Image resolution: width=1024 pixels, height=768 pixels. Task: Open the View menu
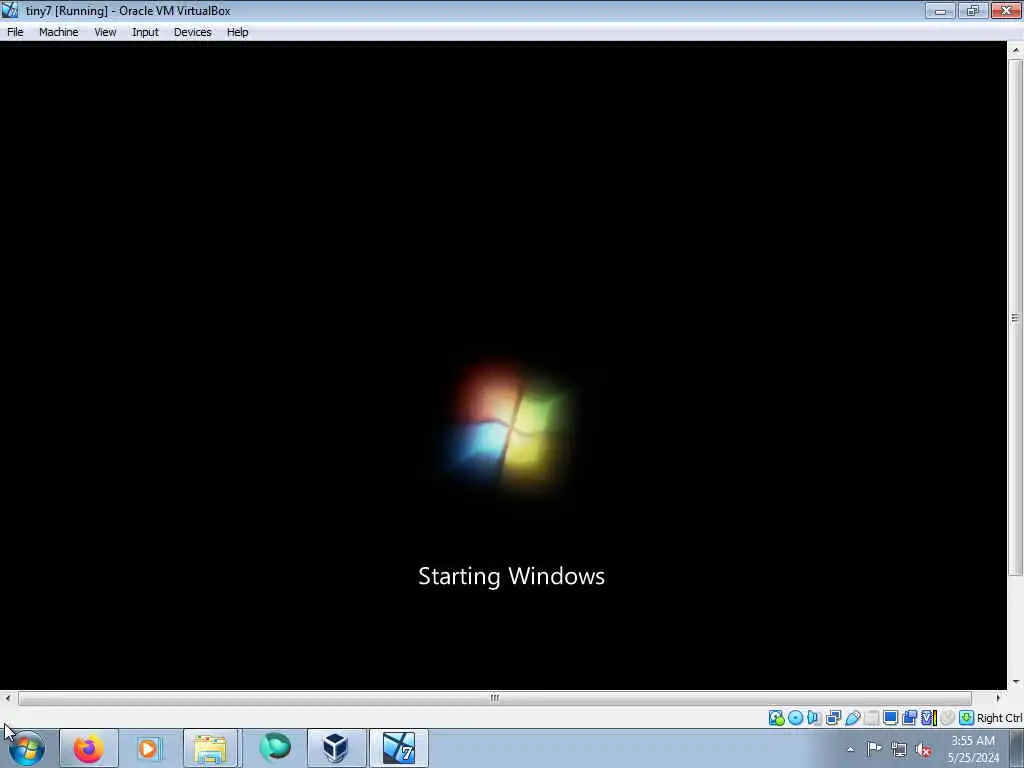point(105,32)
